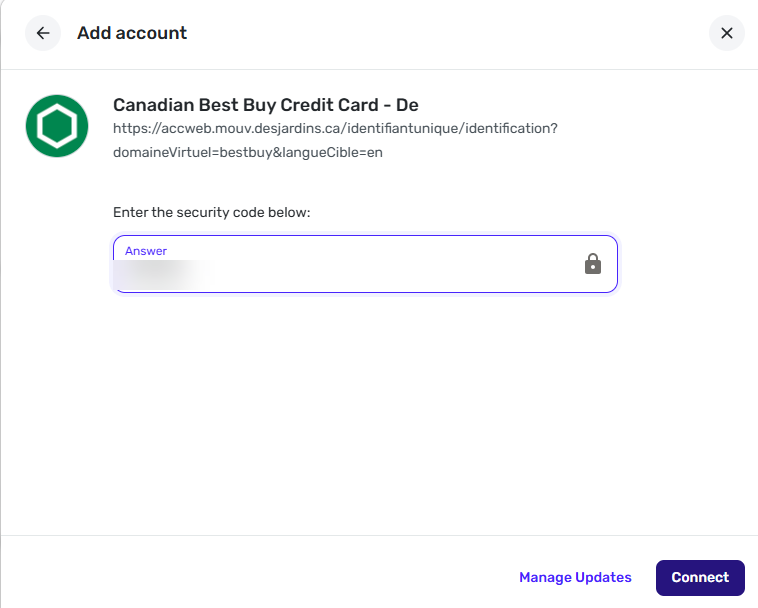Click the accweb.mouv.desjardins.ca URL line
The image size is (758, 608).
pos(335,129)
